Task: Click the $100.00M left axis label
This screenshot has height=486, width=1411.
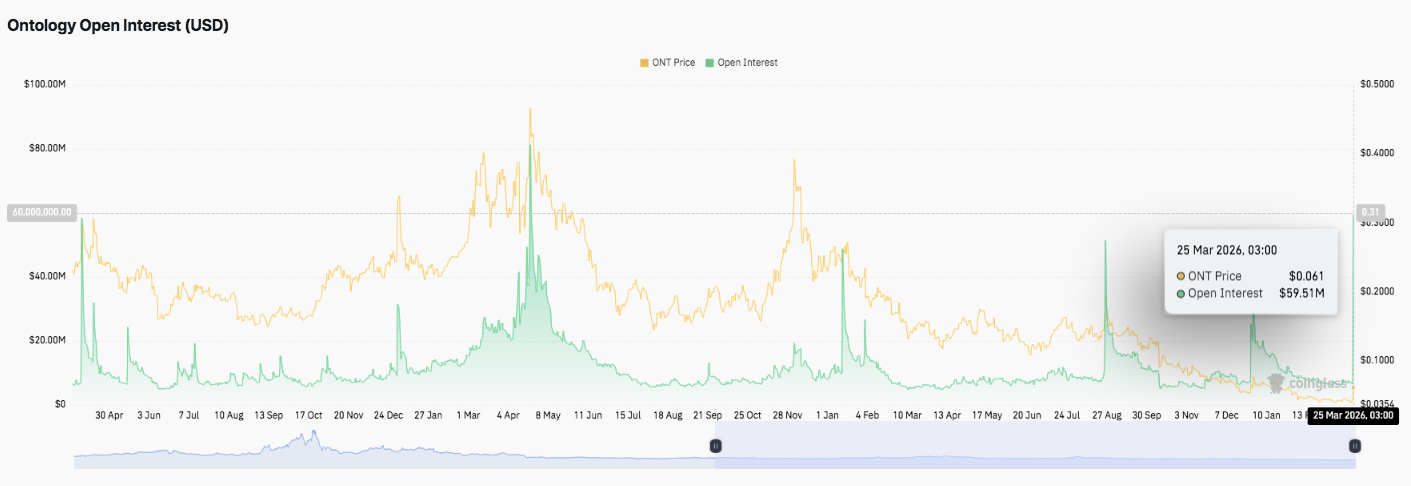Action: 44,84
